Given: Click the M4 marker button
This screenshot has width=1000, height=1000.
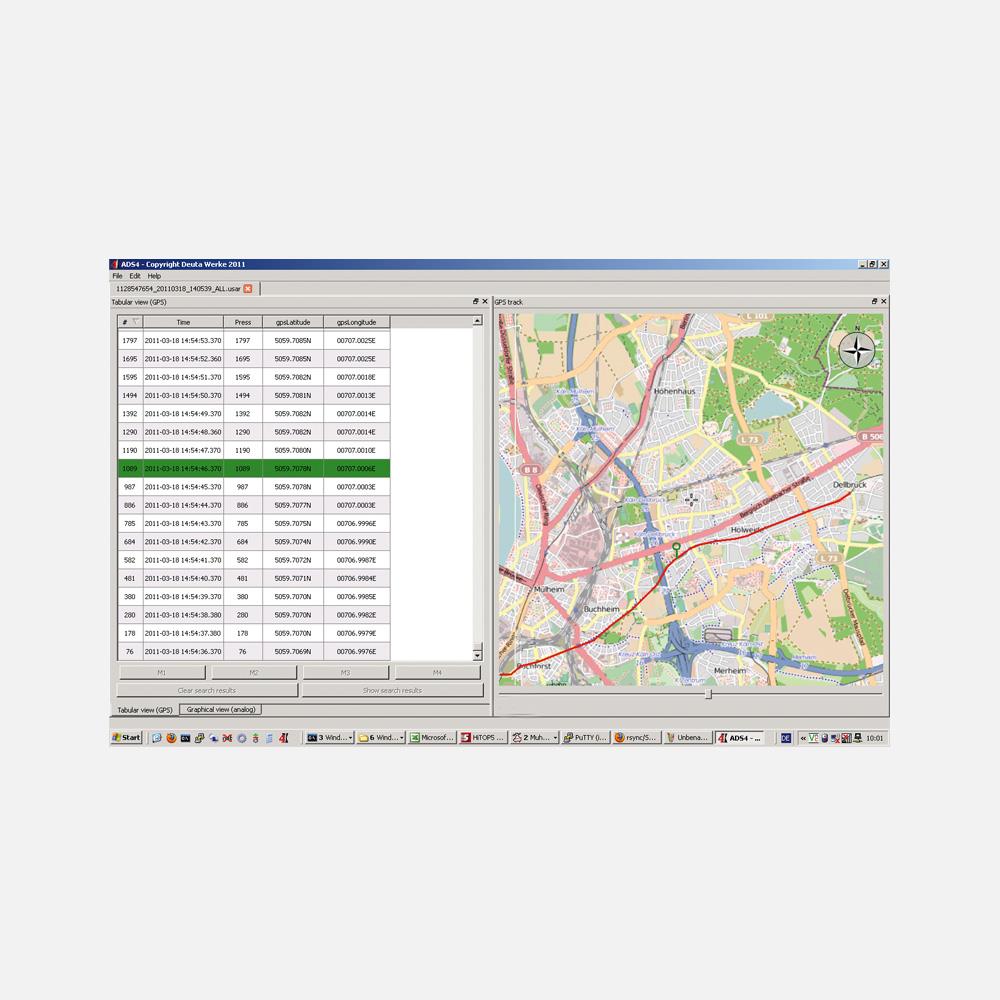Looking at the screenshot, I should click(x=438, y=672).
